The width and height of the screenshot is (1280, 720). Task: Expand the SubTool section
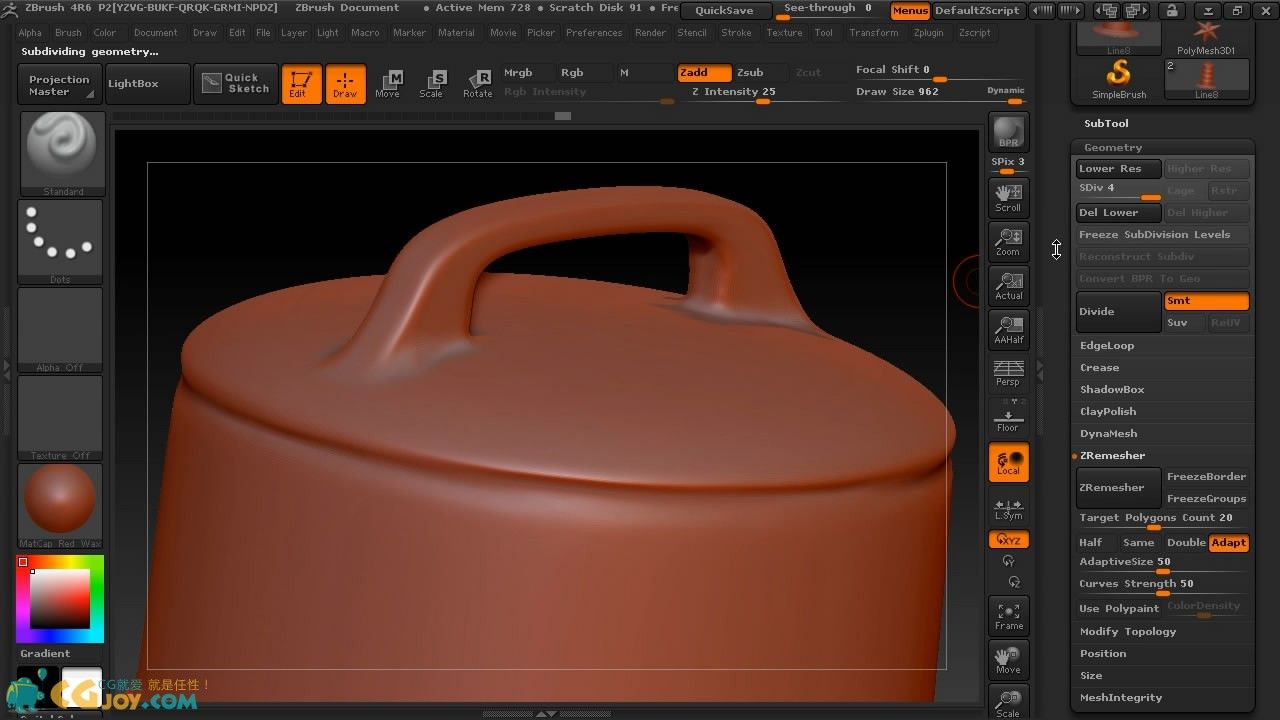(x=1106, y=124)
